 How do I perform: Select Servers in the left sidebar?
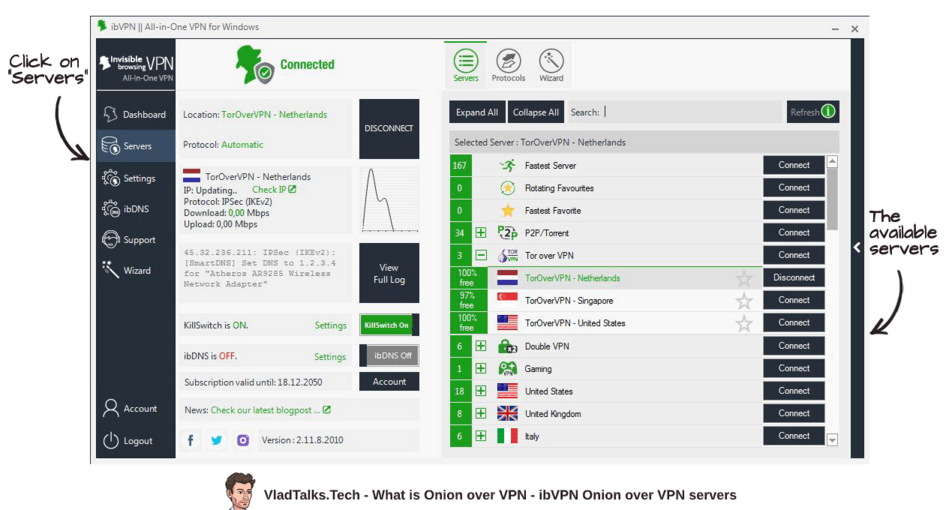135,145
